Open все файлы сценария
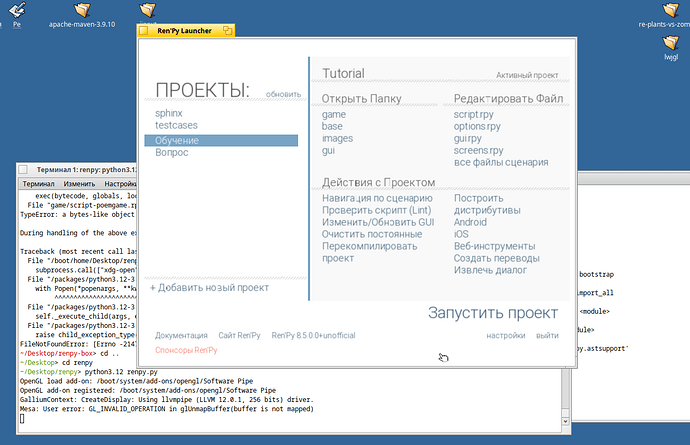 501,162
